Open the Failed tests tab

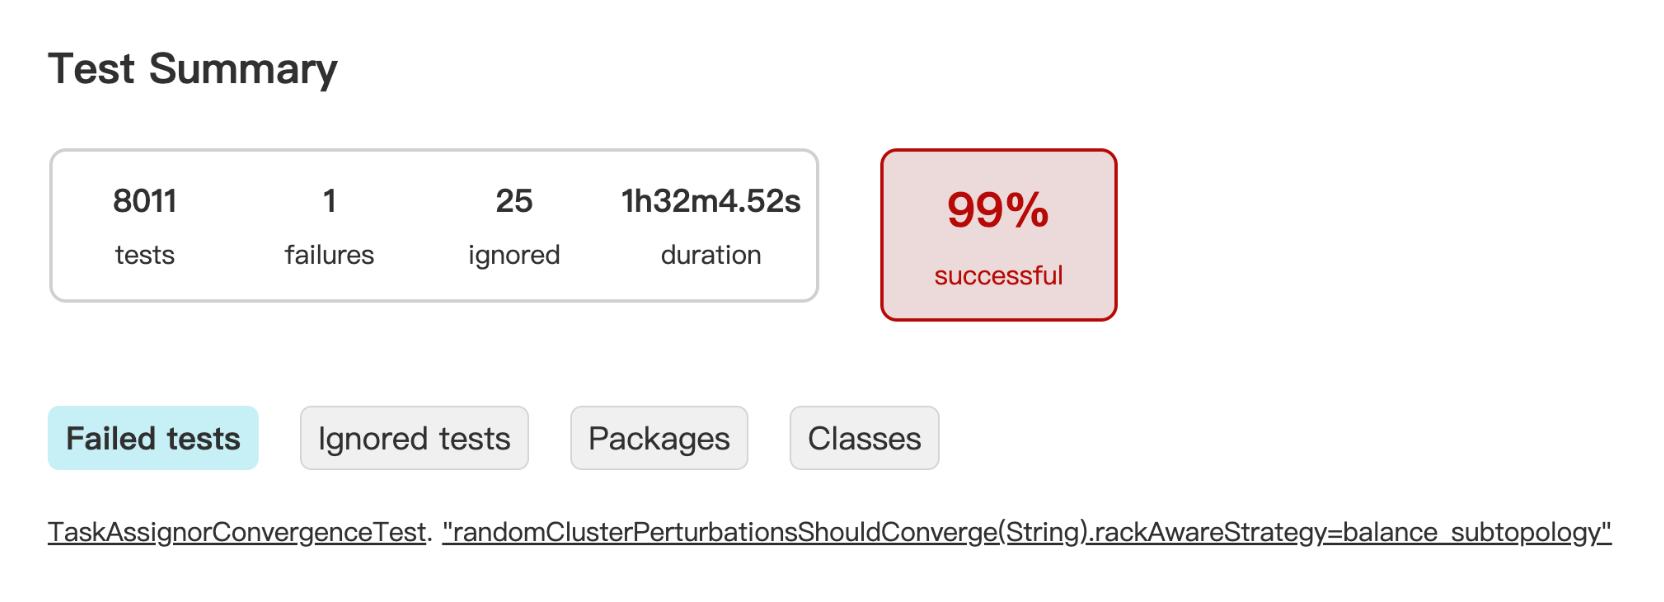153,438
